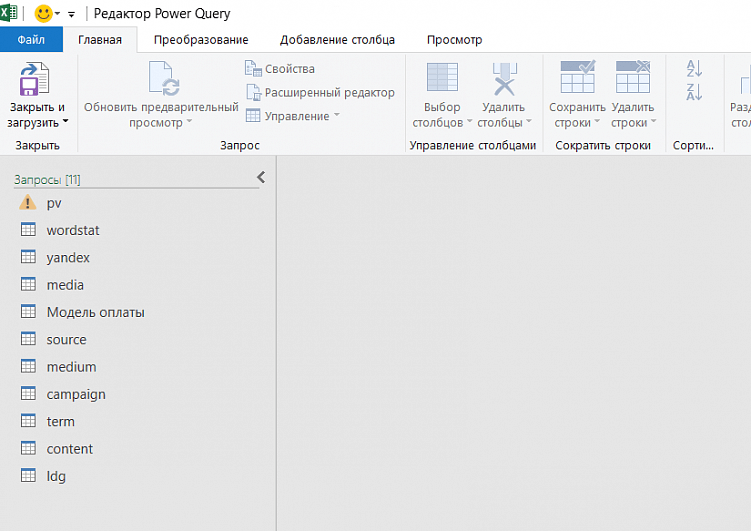
Task: Click the Excel application icon
Action: point(8,13)
